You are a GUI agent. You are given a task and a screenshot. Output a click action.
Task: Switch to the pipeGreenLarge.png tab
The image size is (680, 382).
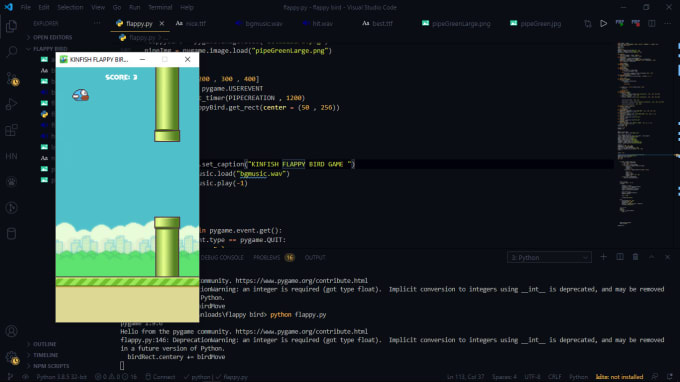click(x=456, y=23)
